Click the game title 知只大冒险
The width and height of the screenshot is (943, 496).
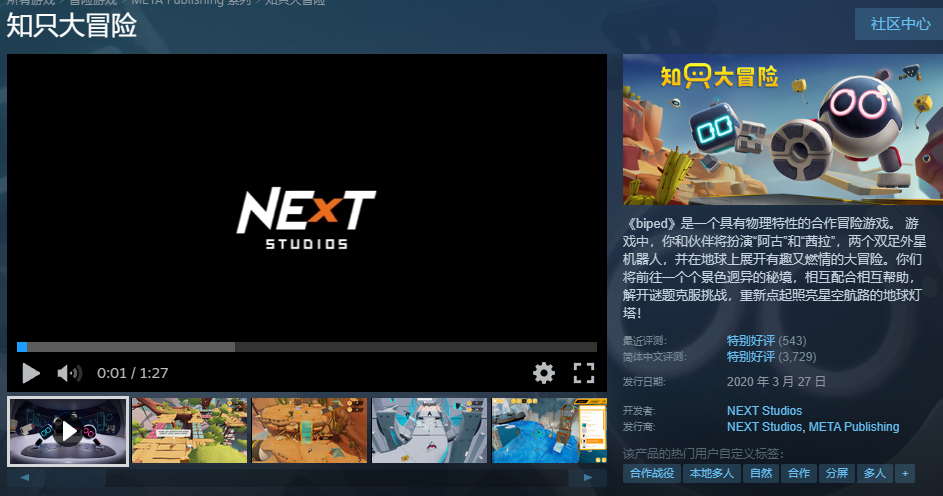pyautogui.click(x=72, y=26)
